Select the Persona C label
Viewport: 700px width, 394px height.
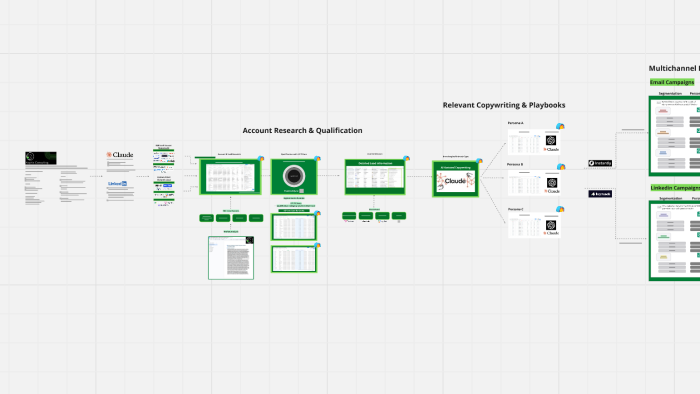pos(516,209)
